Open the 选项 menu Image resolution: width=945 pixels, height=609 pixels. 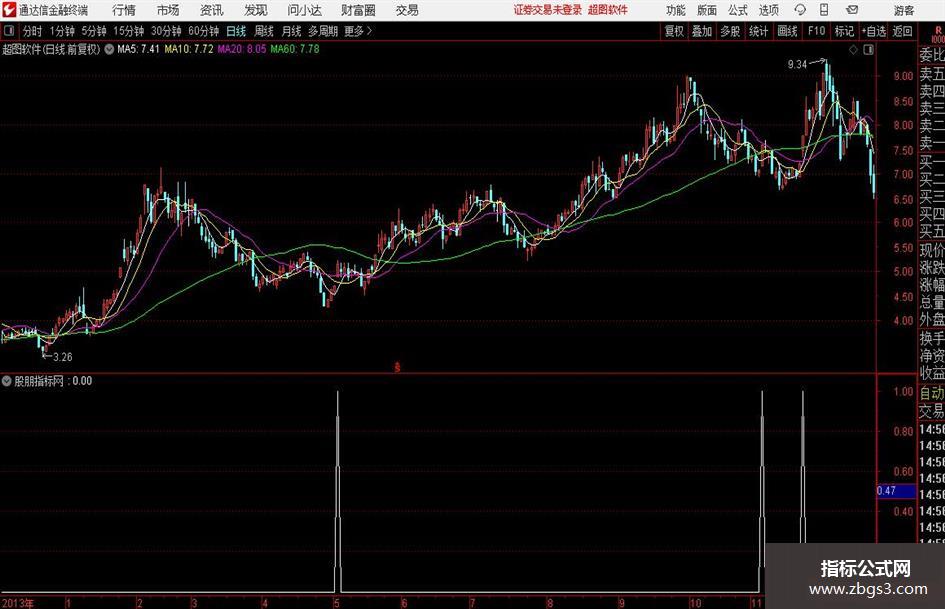pyautogui.click(x=769, y=10)
